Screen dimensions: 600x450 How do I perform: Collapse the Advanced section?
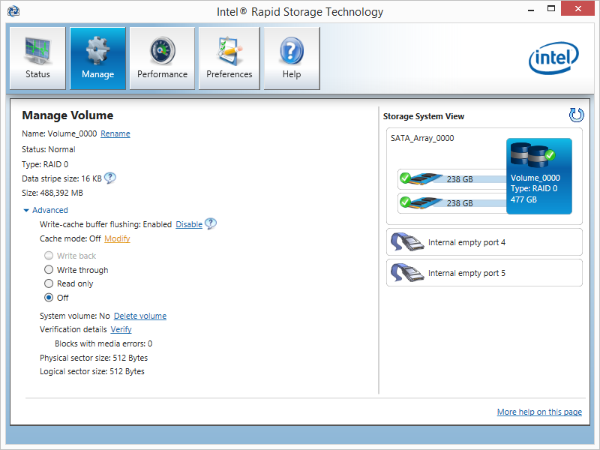pyautogui.click(x=46, y=210)
